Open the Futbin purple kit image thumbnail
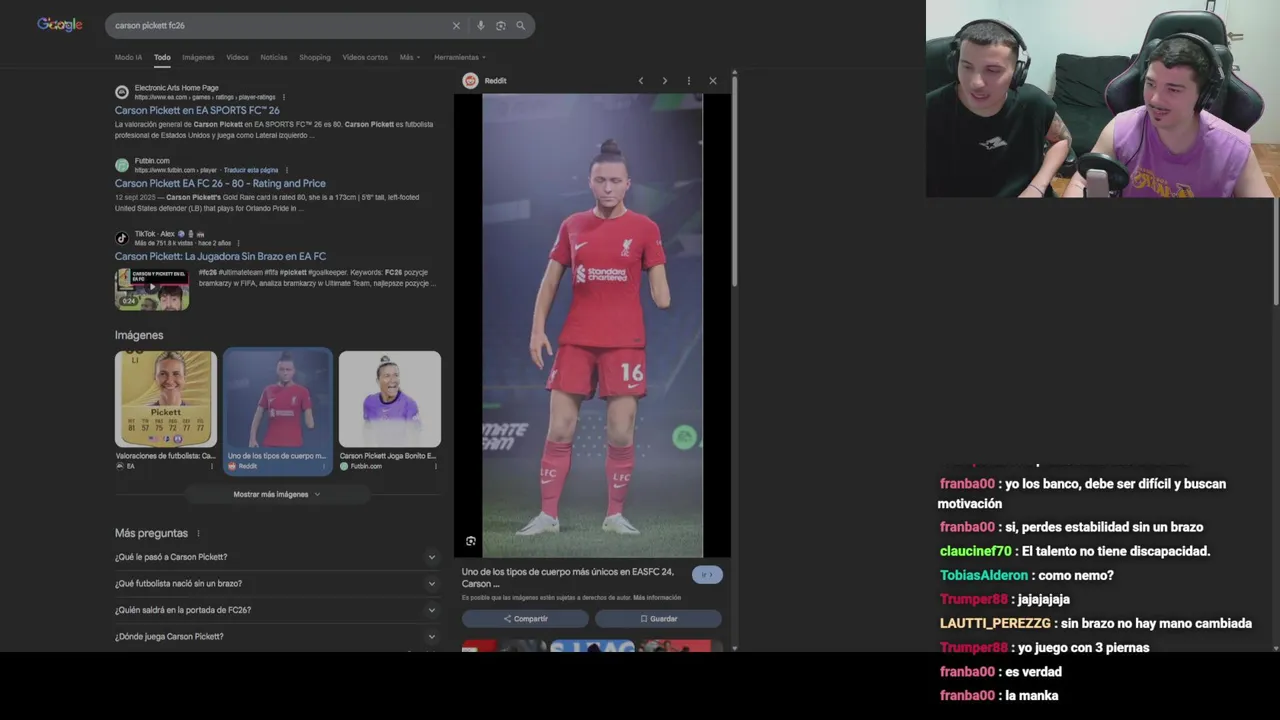 (390, 399)
